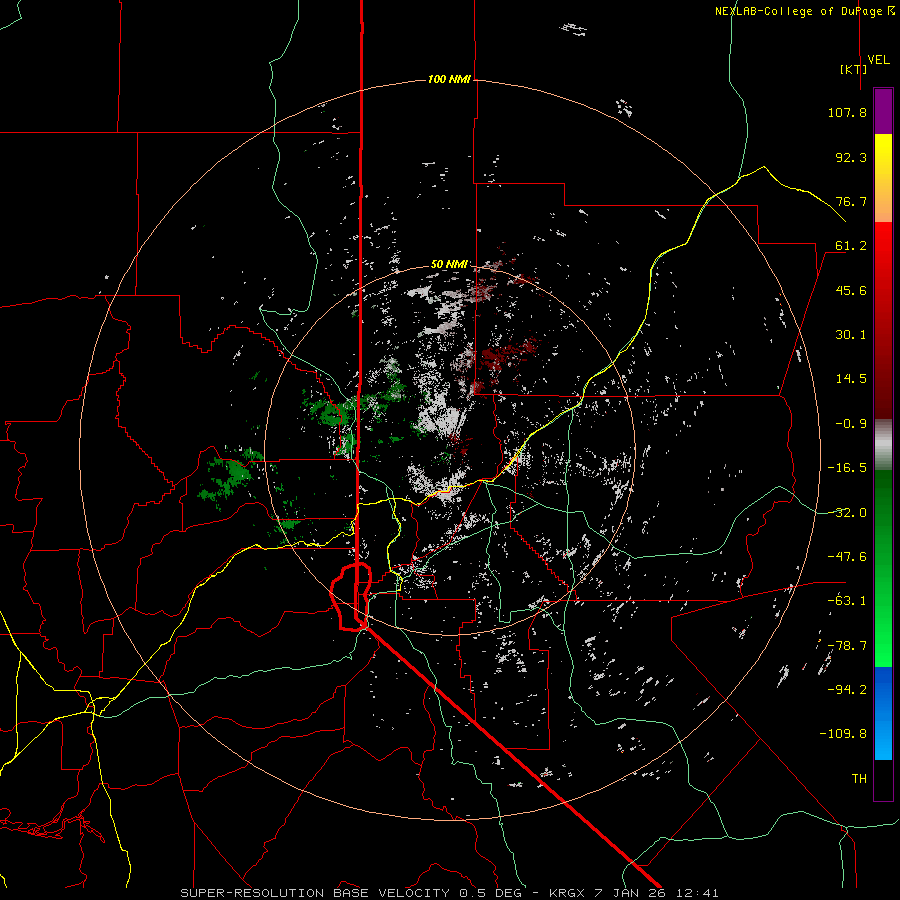Click the -94.2 velocity scale value
Image resolution: width=900 pixels, height=900 pixels.
click(847, 690)
